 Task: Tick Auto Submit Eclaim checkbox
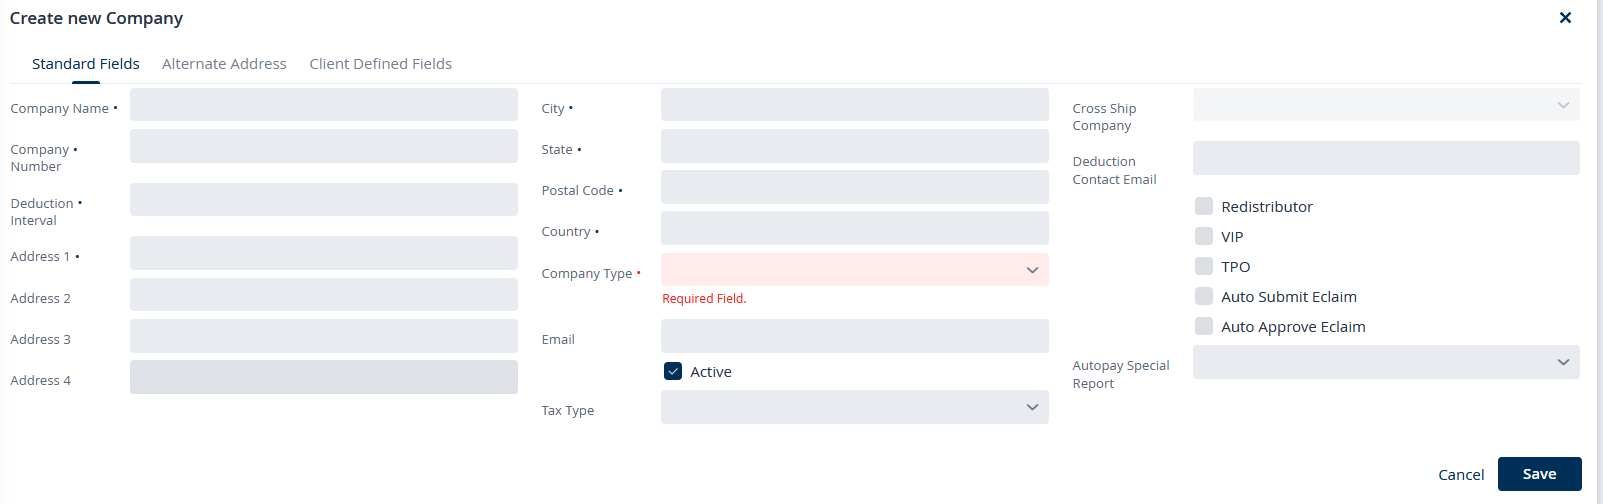click(x=1204, y=296)
